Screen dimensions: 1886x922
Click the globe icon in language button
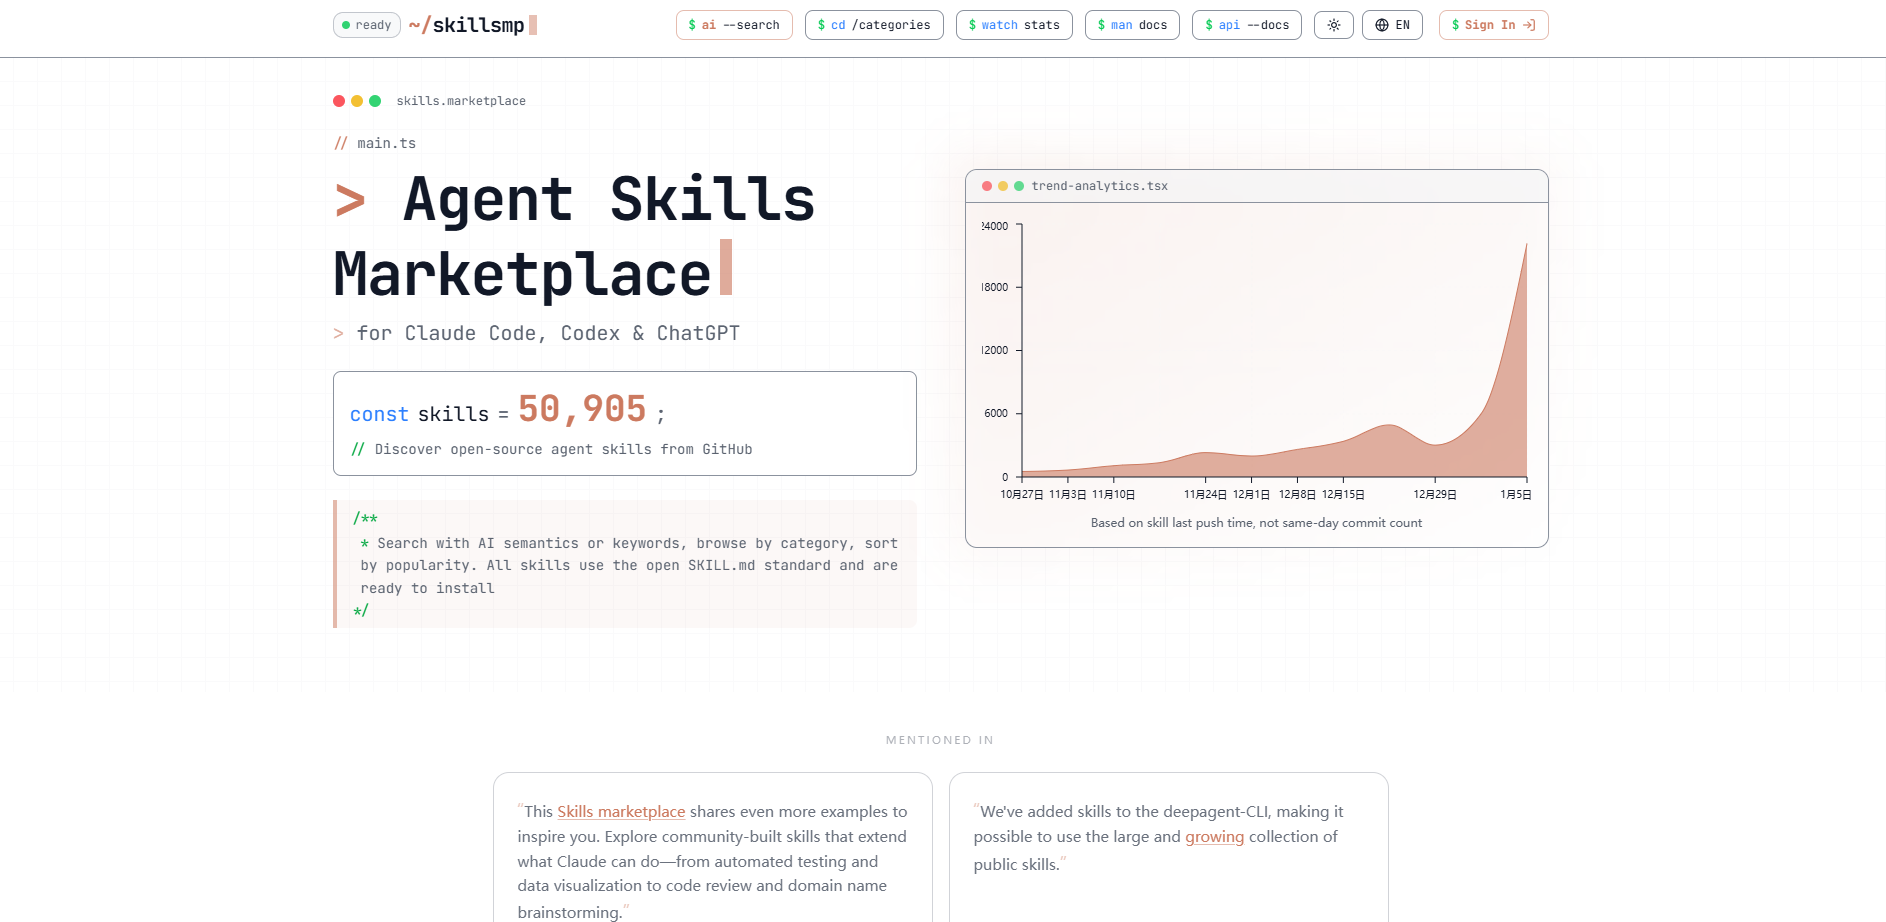tap(1382, 25)
